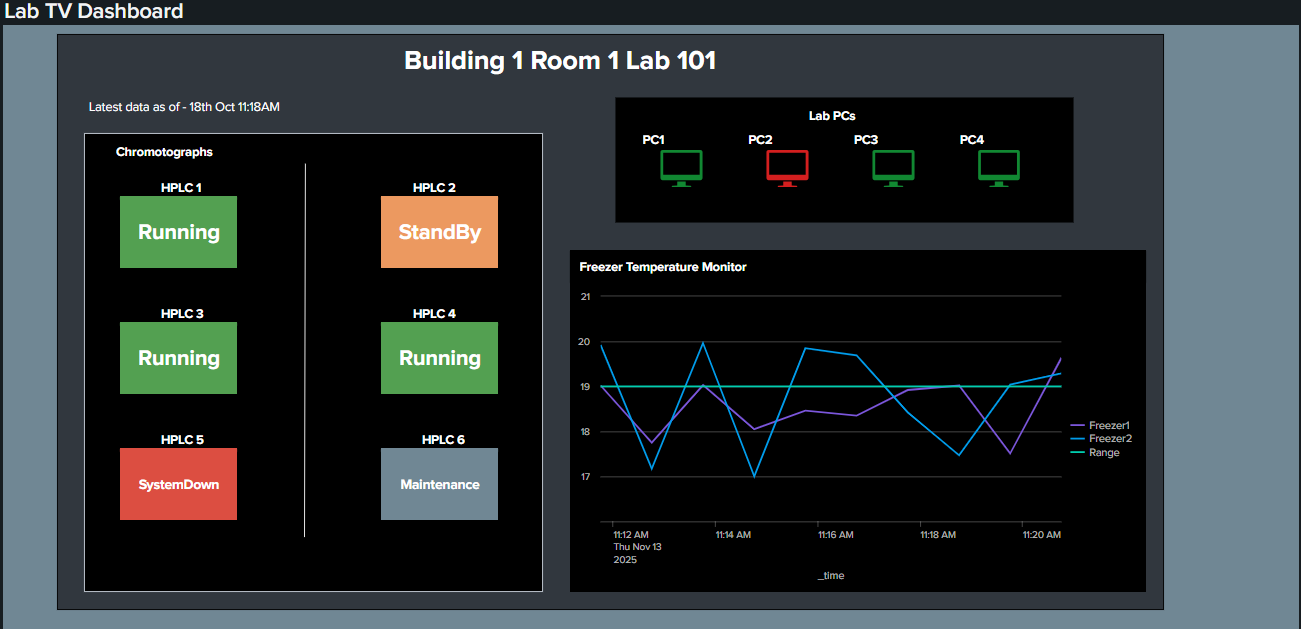Viewport: 1301px width, 629px height.
Task: Click the HPLC 2 StandBy status tile
Action: pos(439,232)
